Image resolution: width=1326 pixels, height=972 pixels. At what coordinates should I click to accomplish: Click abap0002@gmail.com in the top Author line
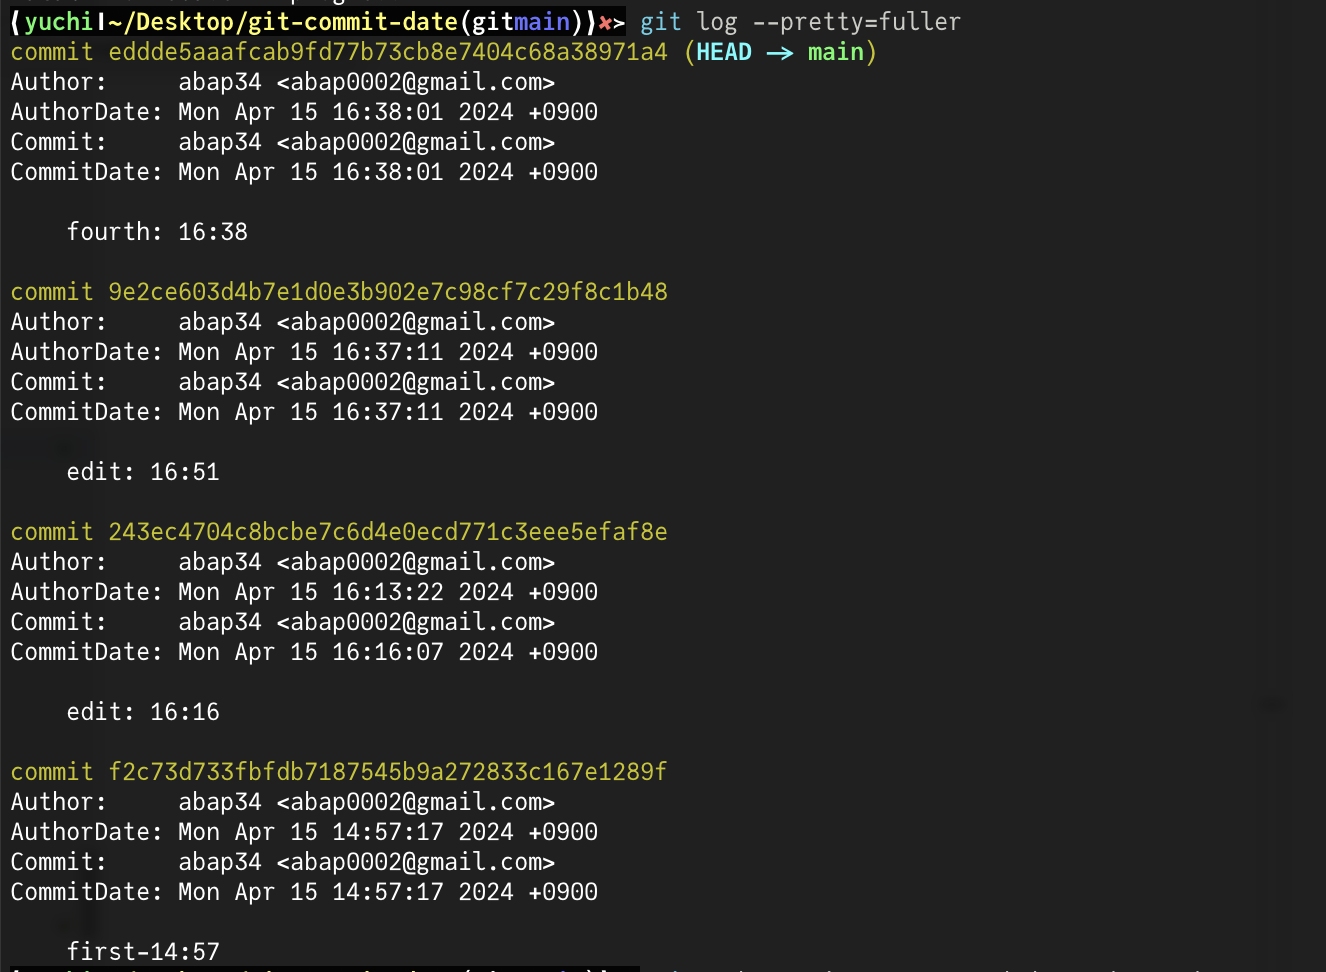click(x=416, y=82)
